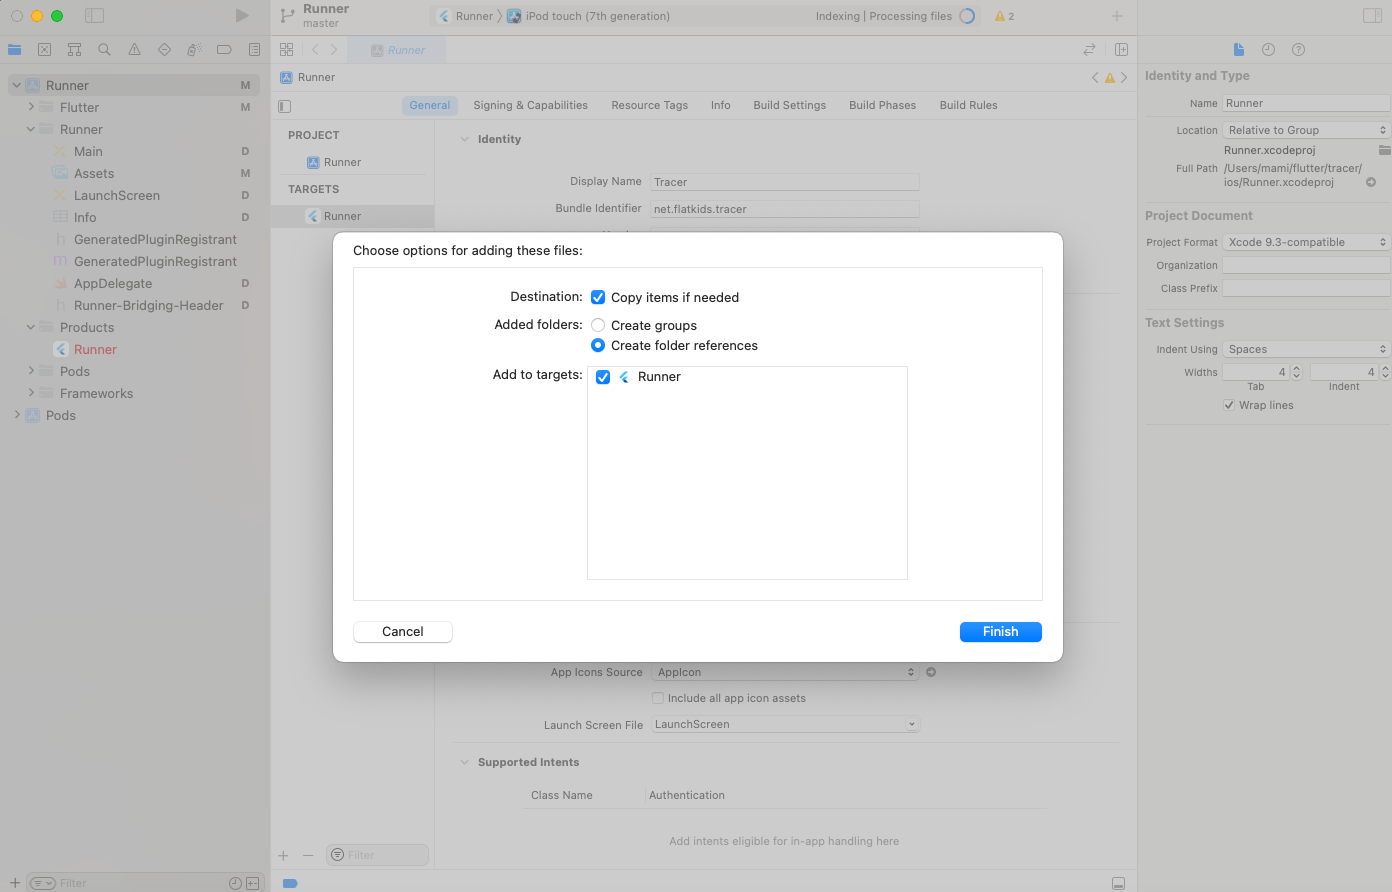Switch to the Build Settings tab
Screen dimensions: 1392x892
point(789,105)
